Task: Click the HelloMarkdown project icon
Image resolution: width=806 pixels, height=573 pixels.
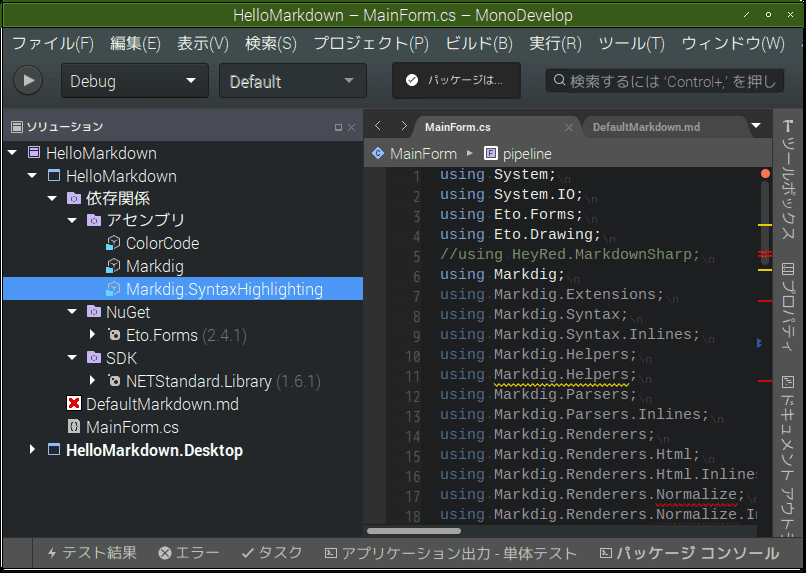Action: point(54,175)
